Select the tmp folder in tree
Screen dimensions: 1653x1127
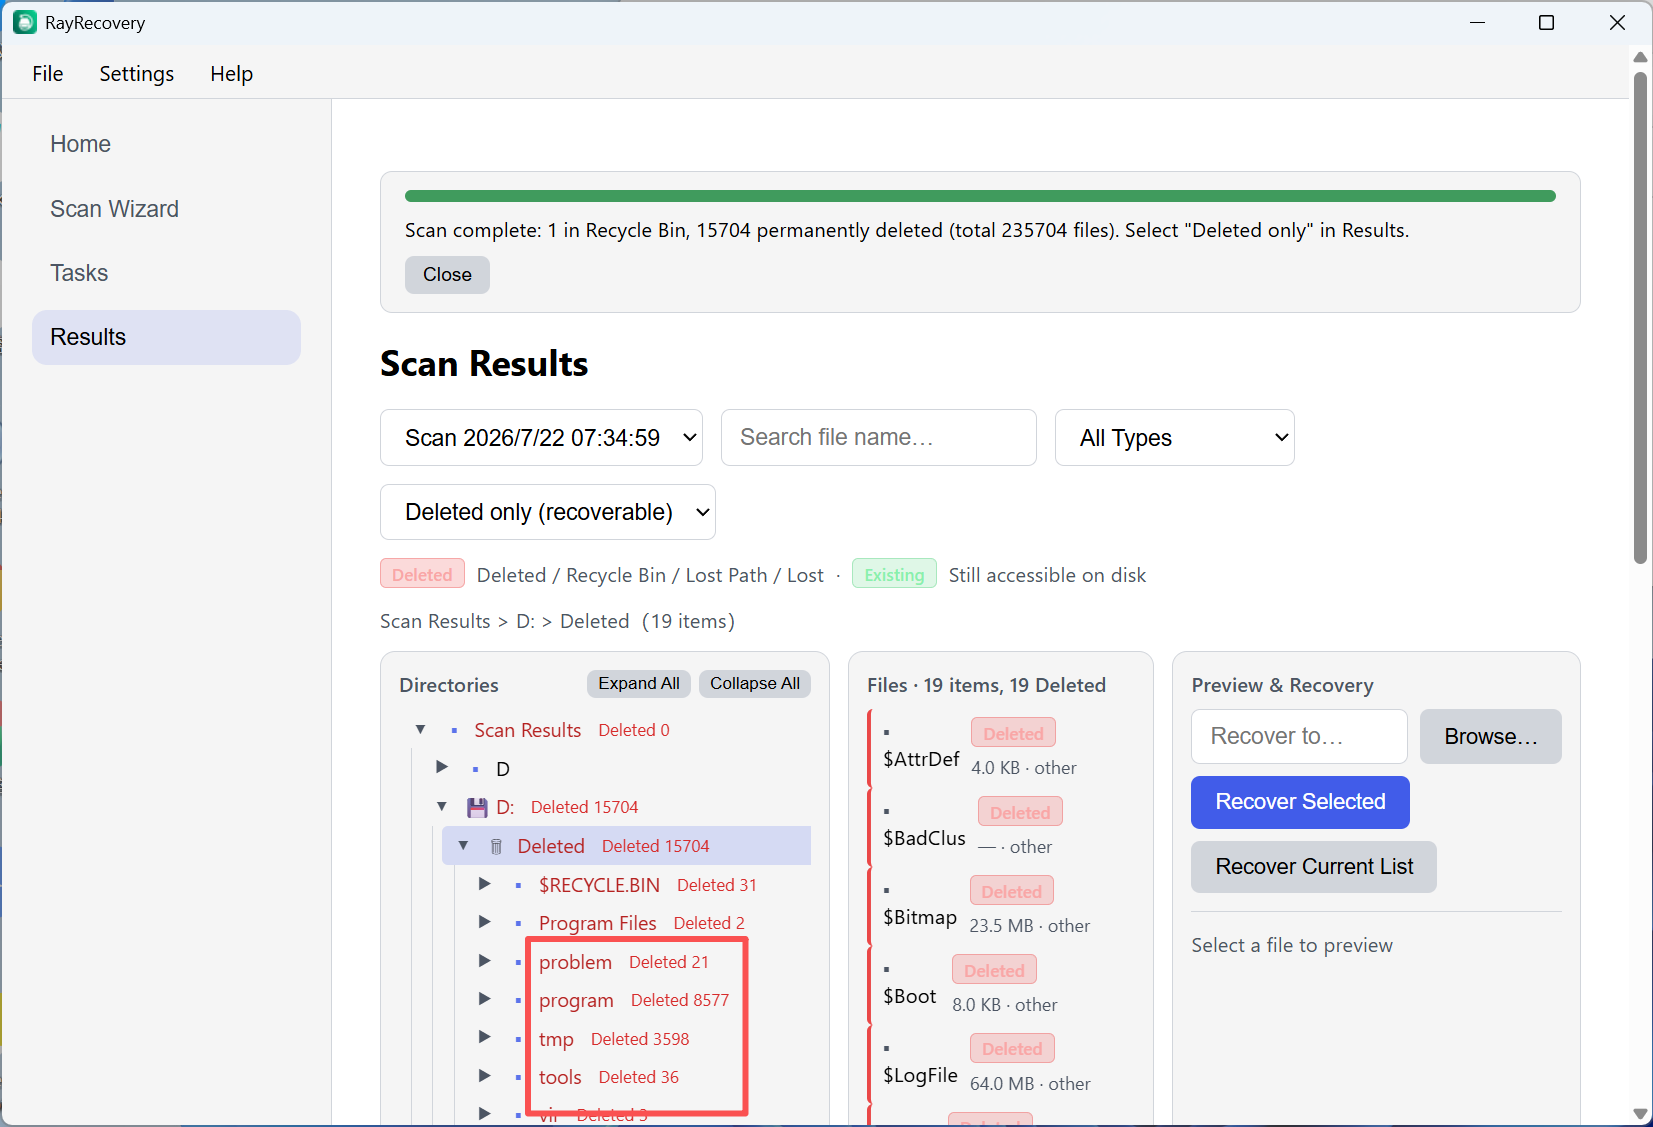pyautogui.click(x=556, y=1039)
